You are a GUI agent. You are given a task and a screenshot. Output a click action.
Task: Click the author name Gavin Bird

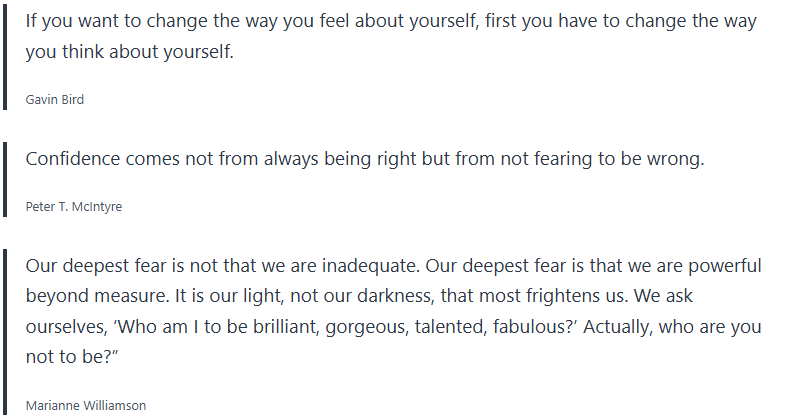[54, 100]
